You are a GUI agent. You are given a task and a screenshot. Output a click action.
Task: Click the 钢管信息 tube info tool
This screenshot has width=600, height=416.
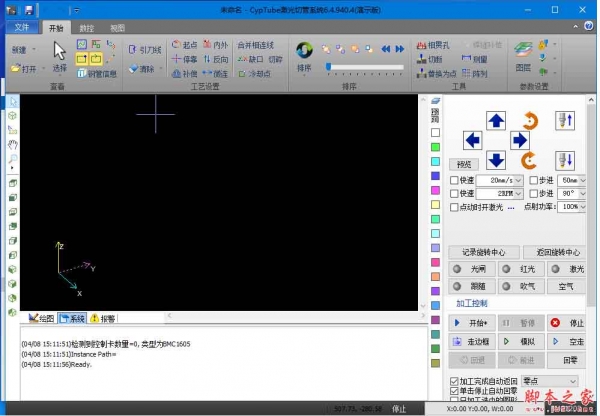click(96, 73)
